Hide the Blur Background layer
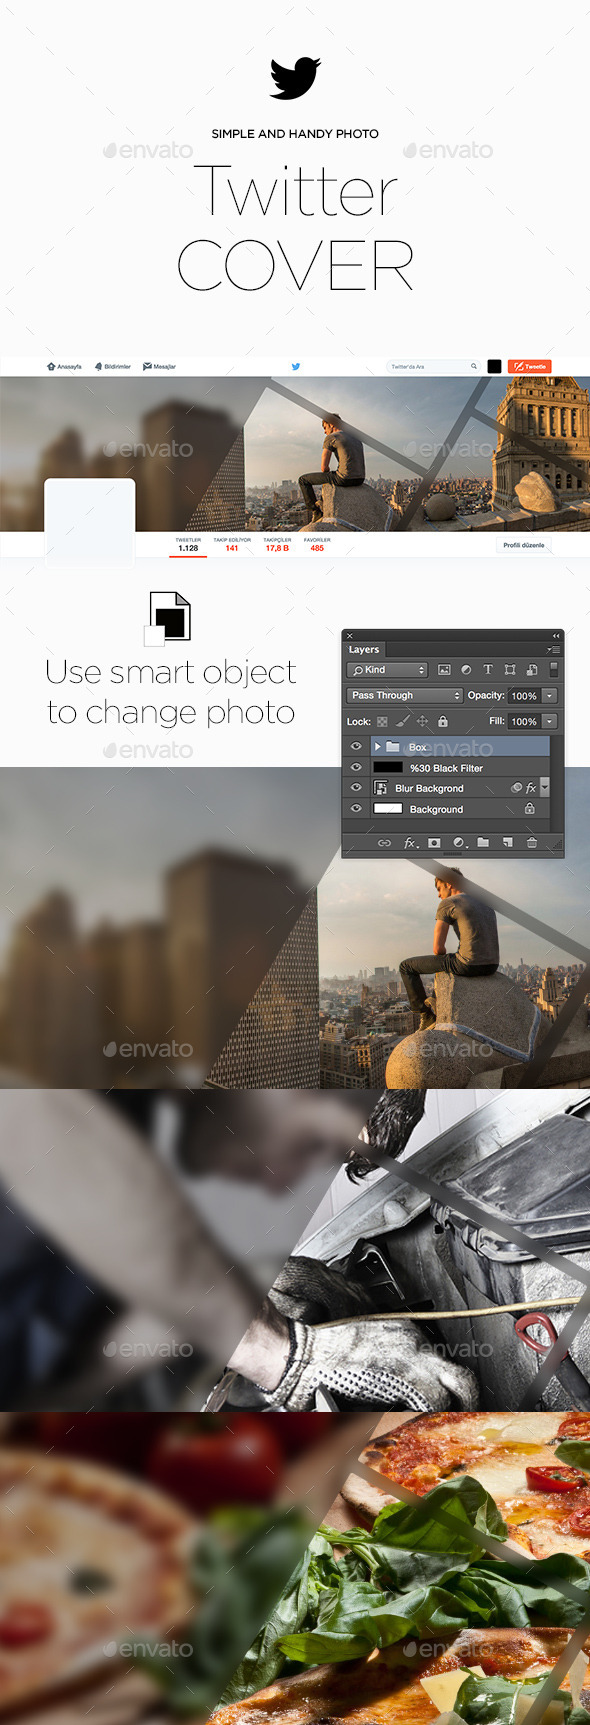Viewport: 590px width, 1725px height. click(356, 788)
